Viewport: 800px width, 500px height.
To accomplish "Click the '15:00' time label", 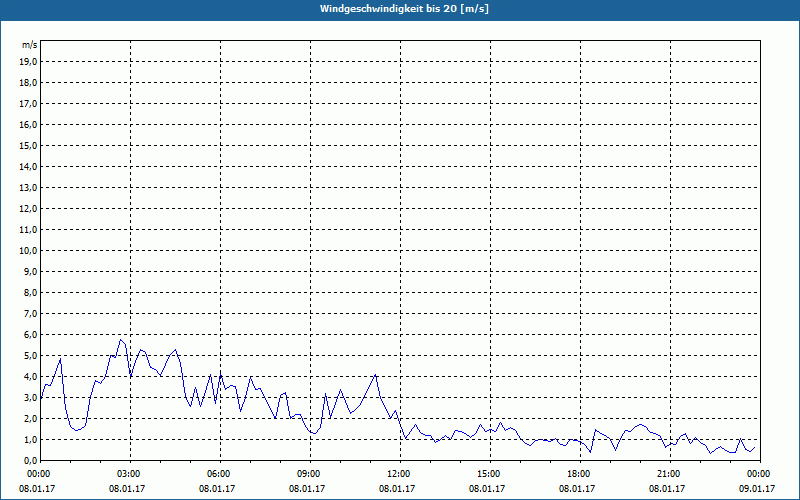I will 490,474.
